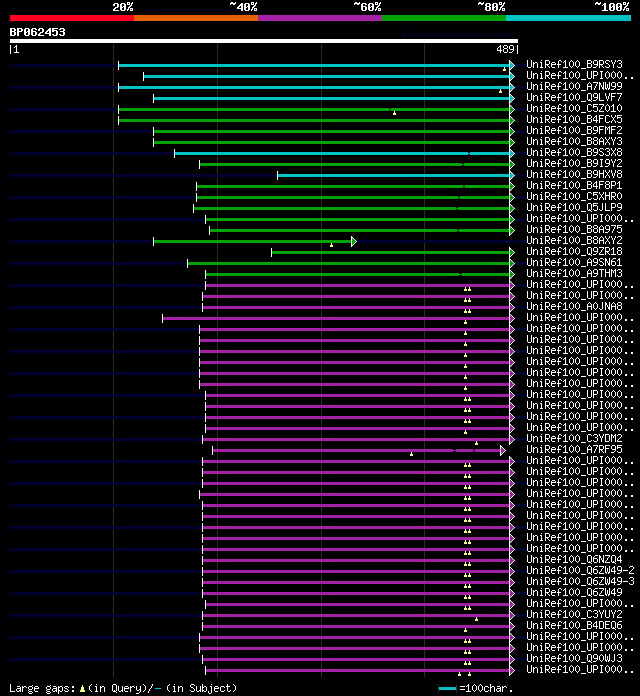Click the query name BP062453

(x=37, y=32)
